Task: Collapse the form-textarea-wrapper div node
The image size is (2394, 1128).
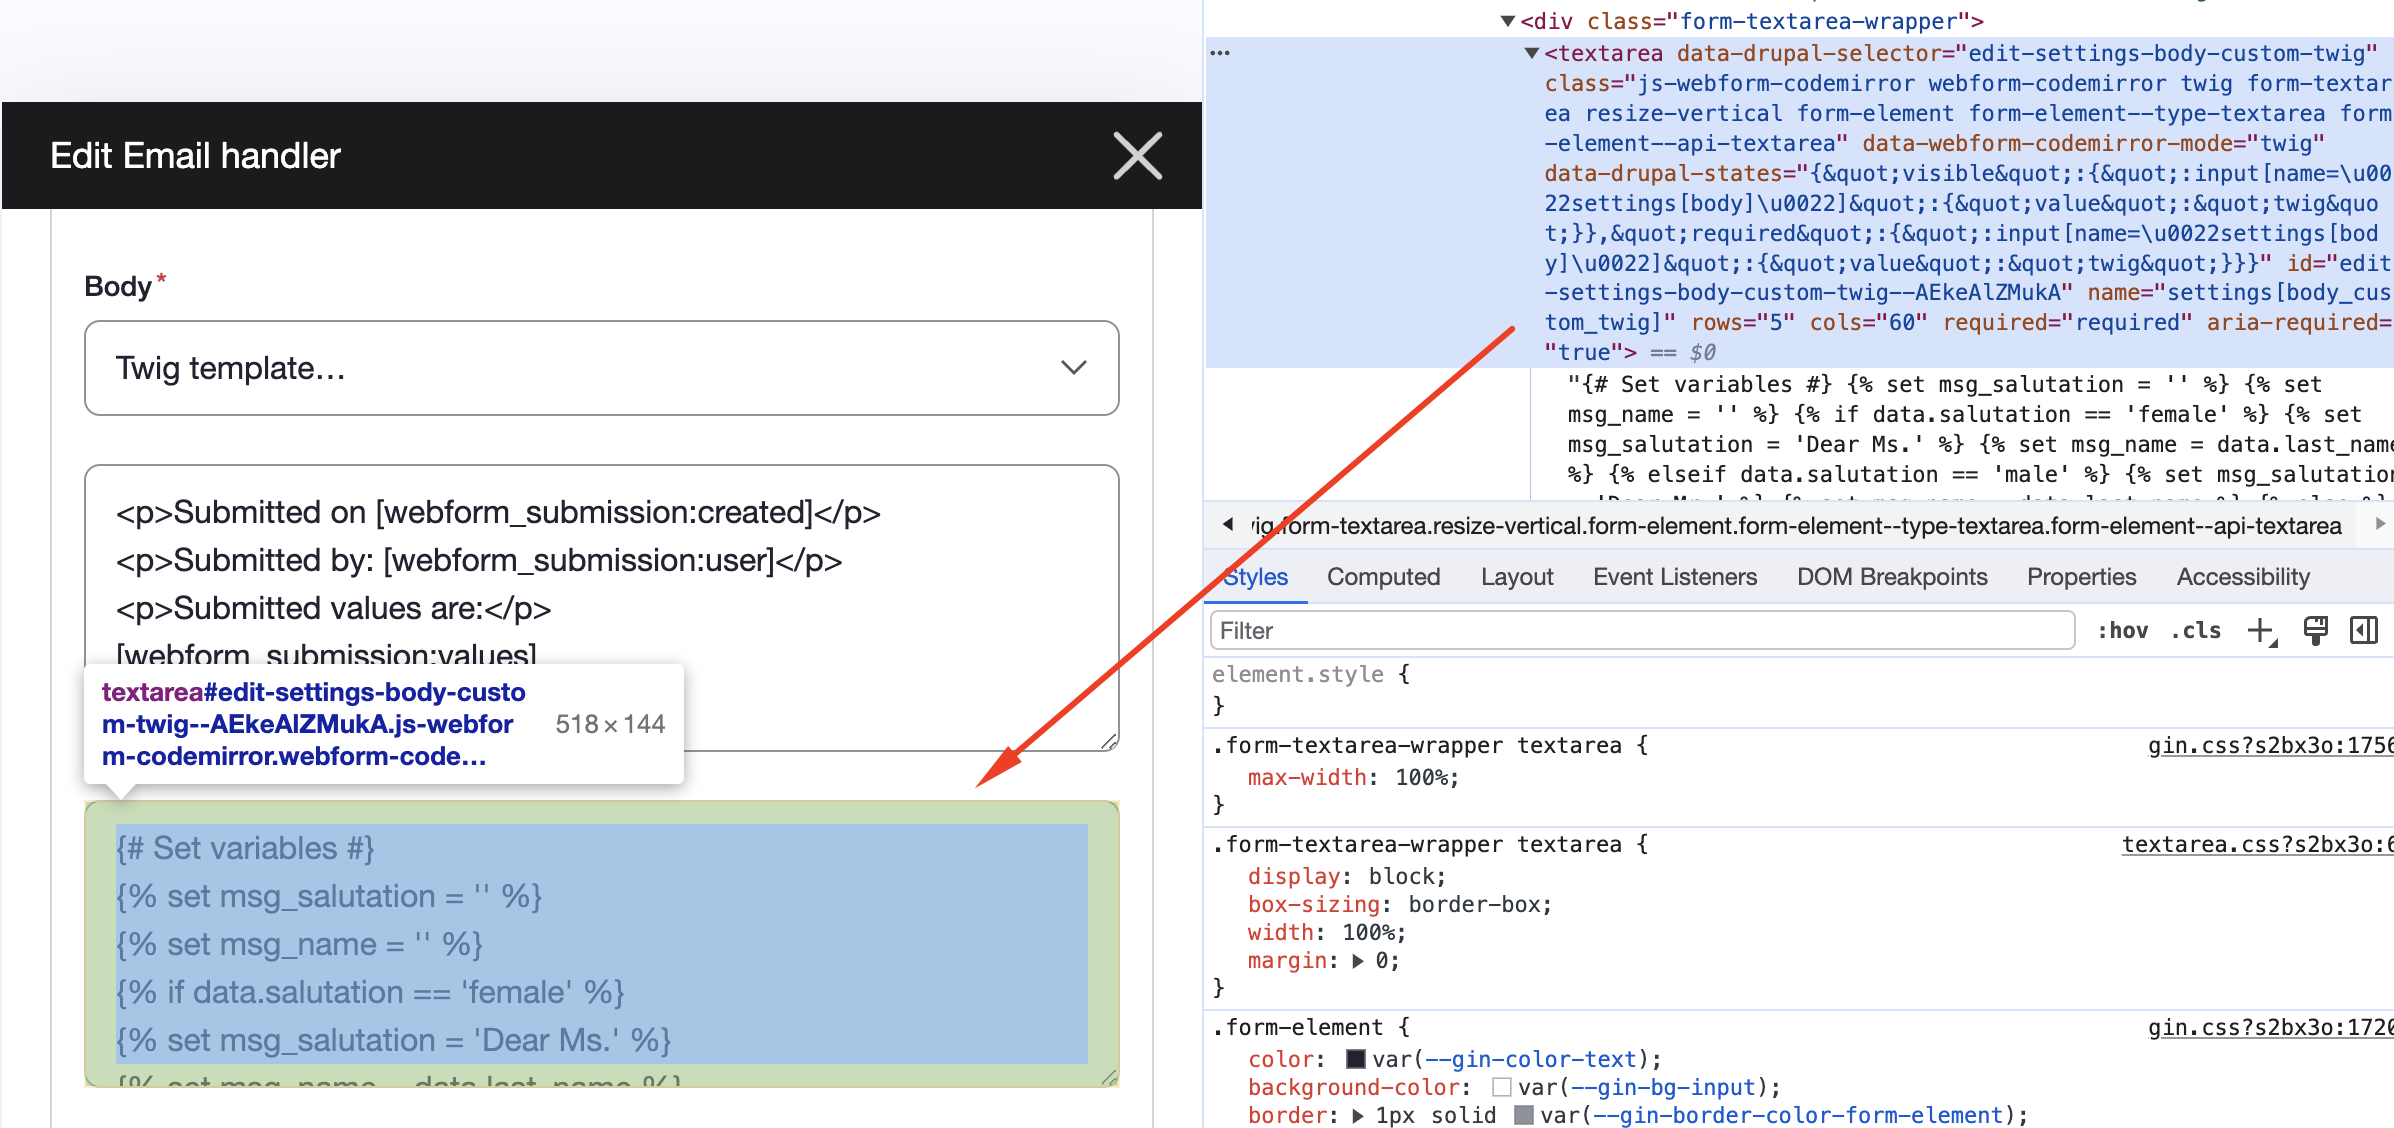Action: point(1508,21)
